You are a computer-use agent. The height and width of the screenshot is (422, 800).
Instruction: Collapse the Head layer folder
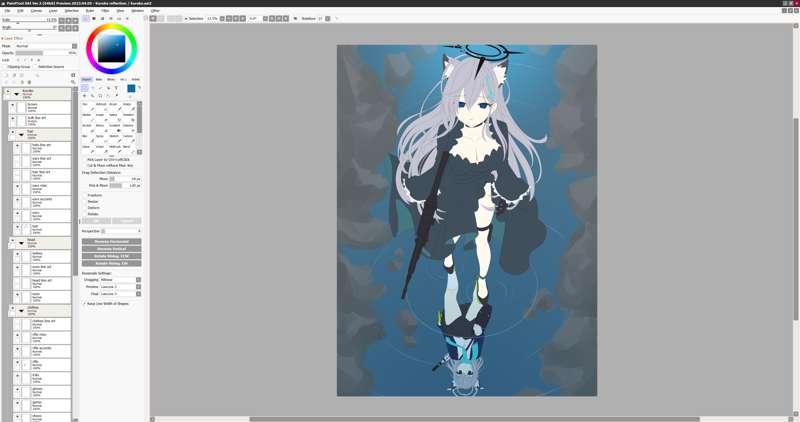[x=21, y=243]
